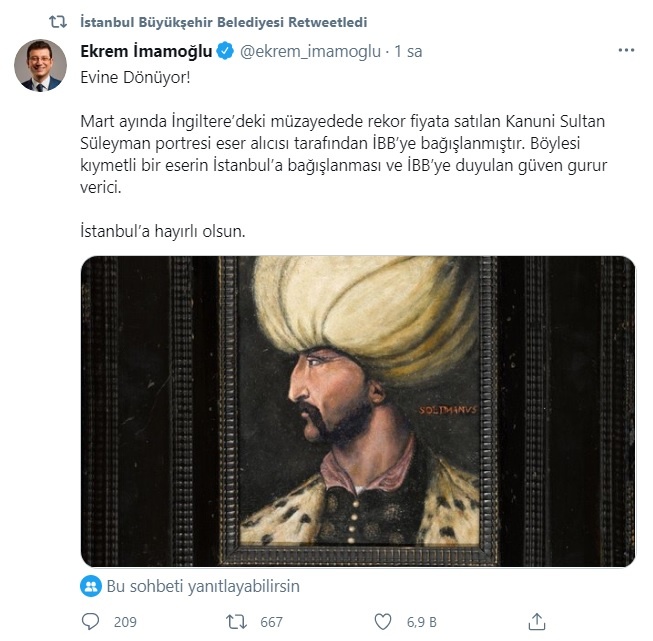This screenshot has height=641, width=653.
Task: Open the three-dot more options menu
Action: (x=625, y=50)
